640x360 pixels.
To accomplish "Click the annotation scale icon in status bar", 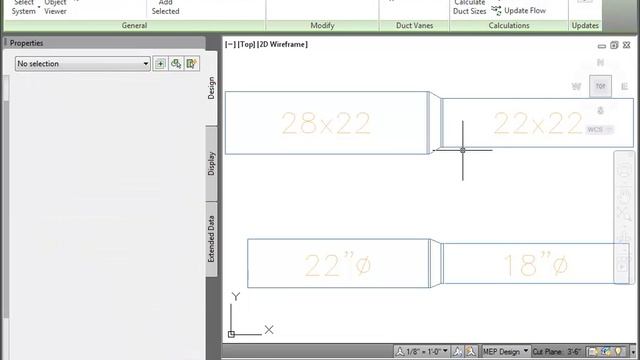I will click(400, 351).
